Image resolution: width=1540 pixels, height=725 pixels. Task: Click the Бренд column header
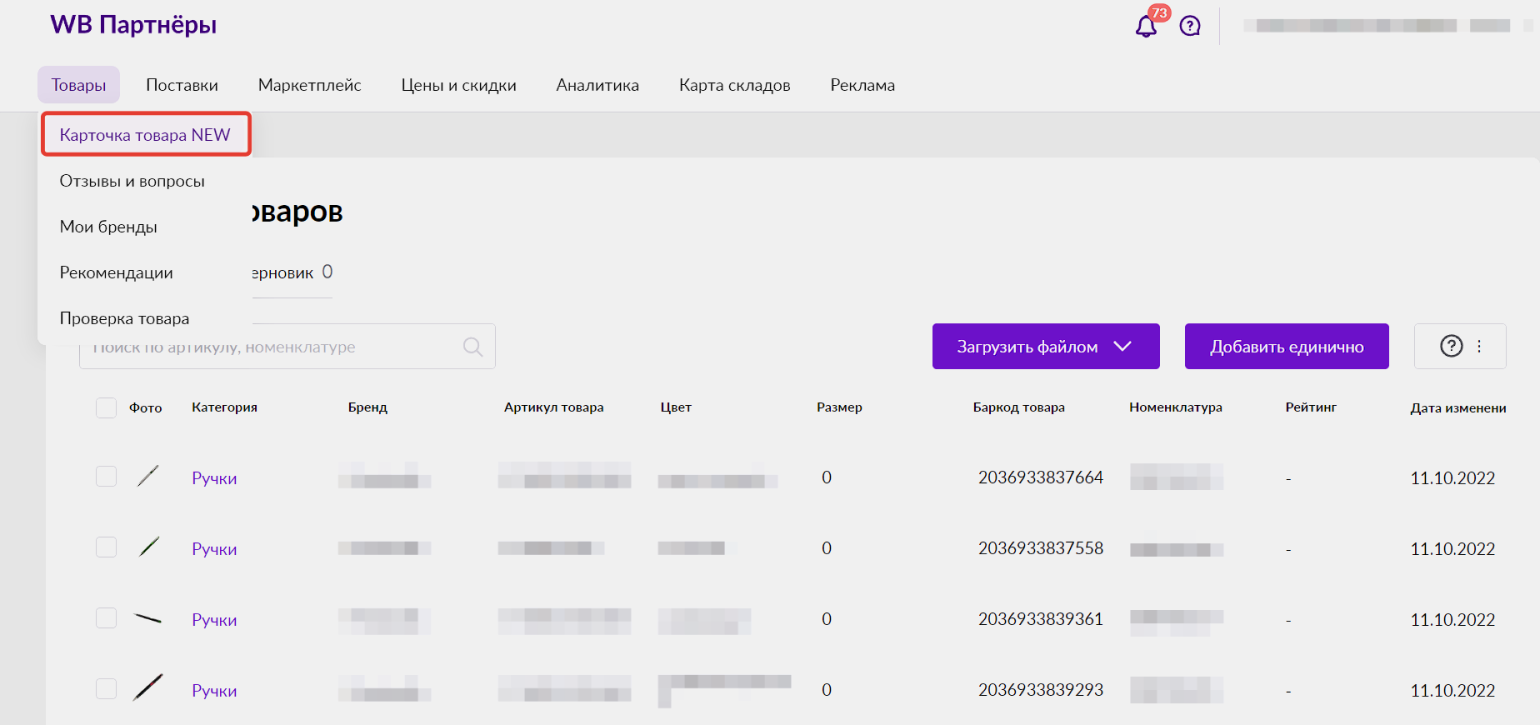click(368, 407)
